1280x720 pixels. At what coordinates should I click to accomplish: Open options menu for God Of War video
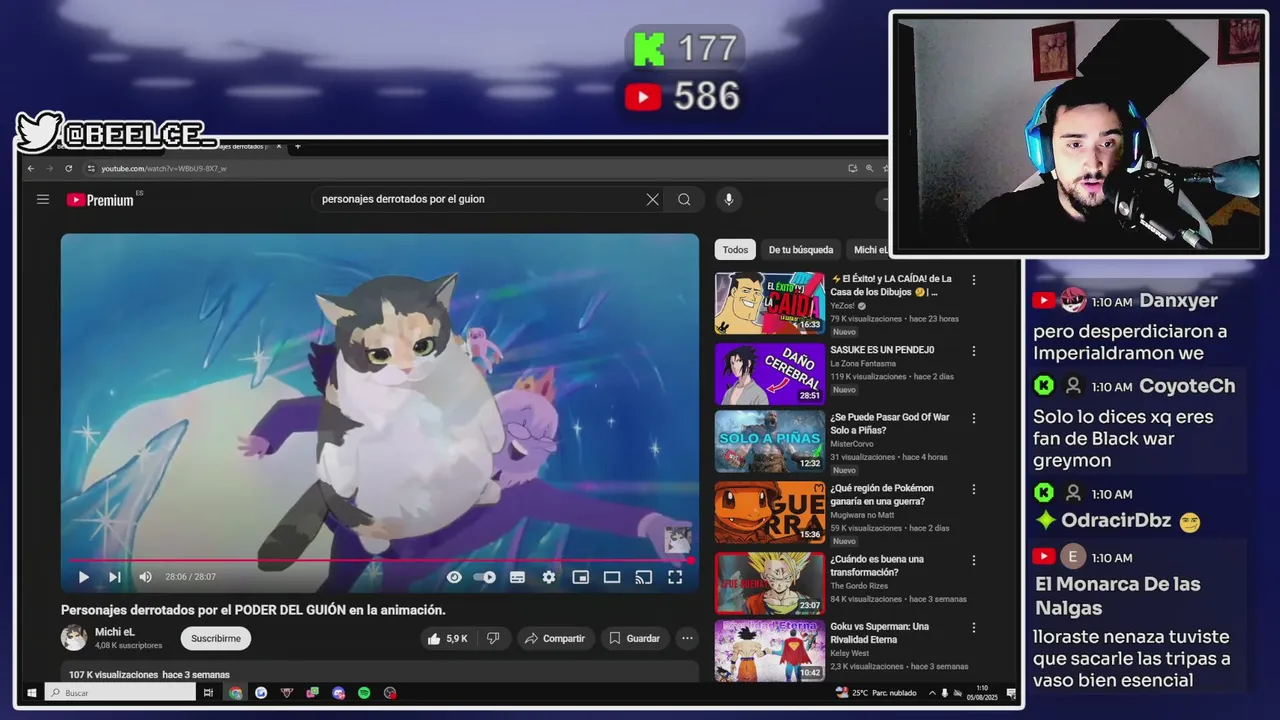coord(974,419)
